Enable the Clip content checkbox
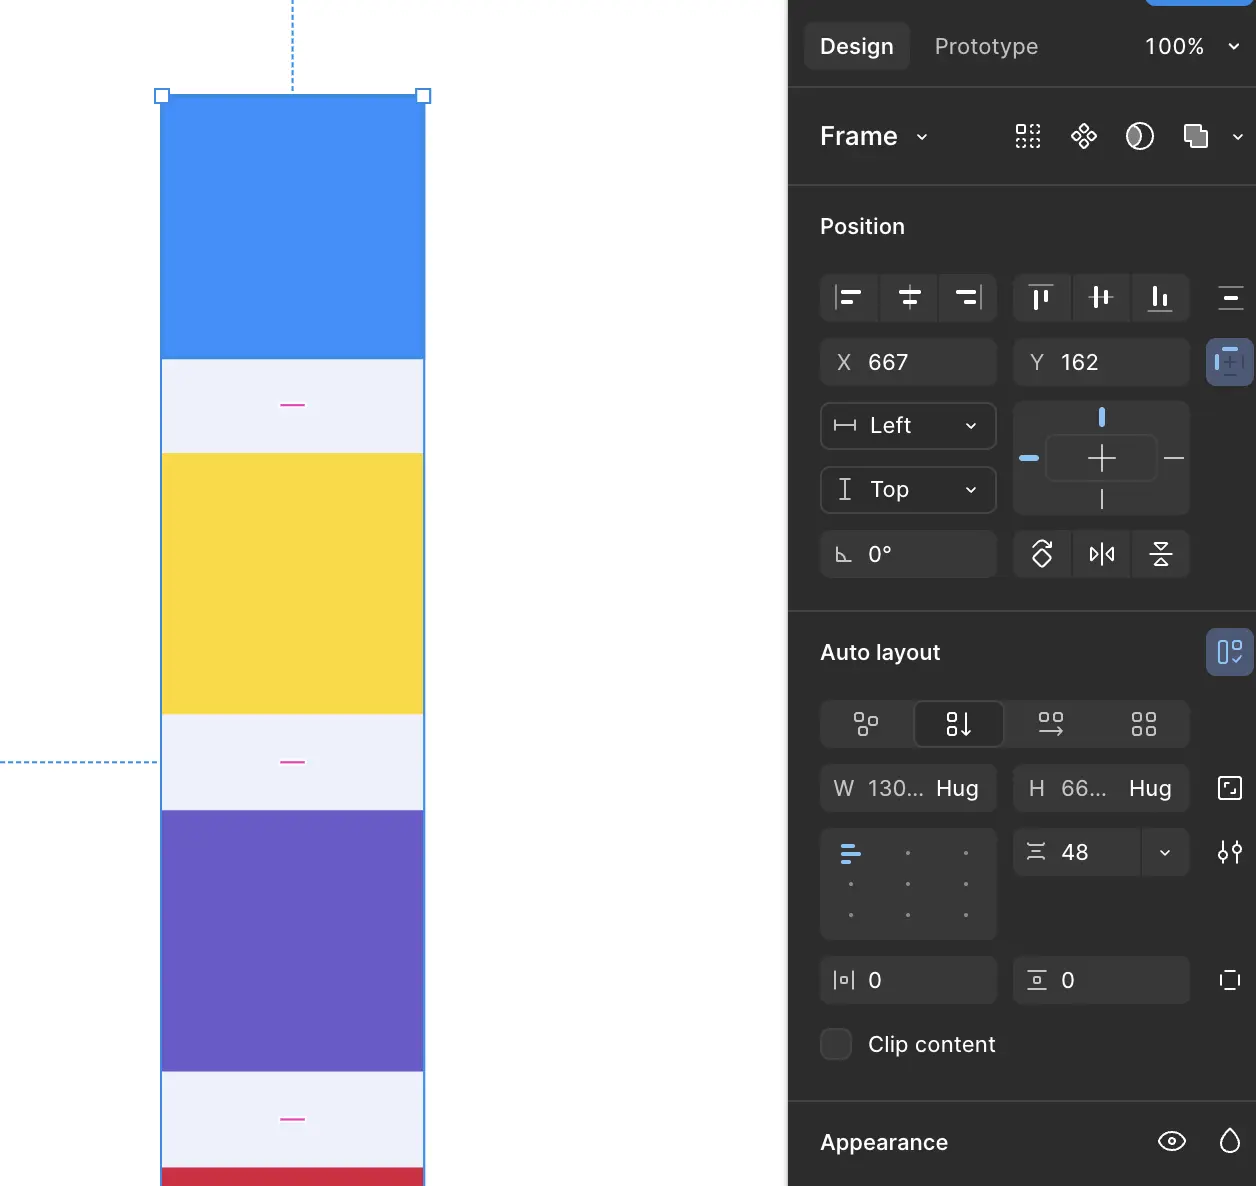This screenshot has height=1186, width=1256. pos(836,1044)
